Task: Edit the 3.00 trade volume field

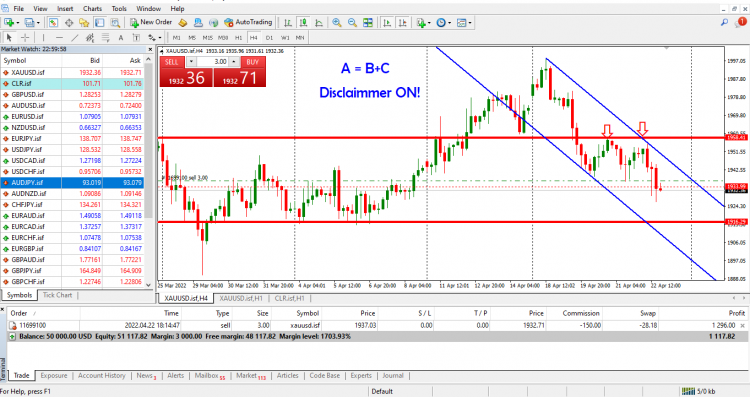Action: pos(212,62)
